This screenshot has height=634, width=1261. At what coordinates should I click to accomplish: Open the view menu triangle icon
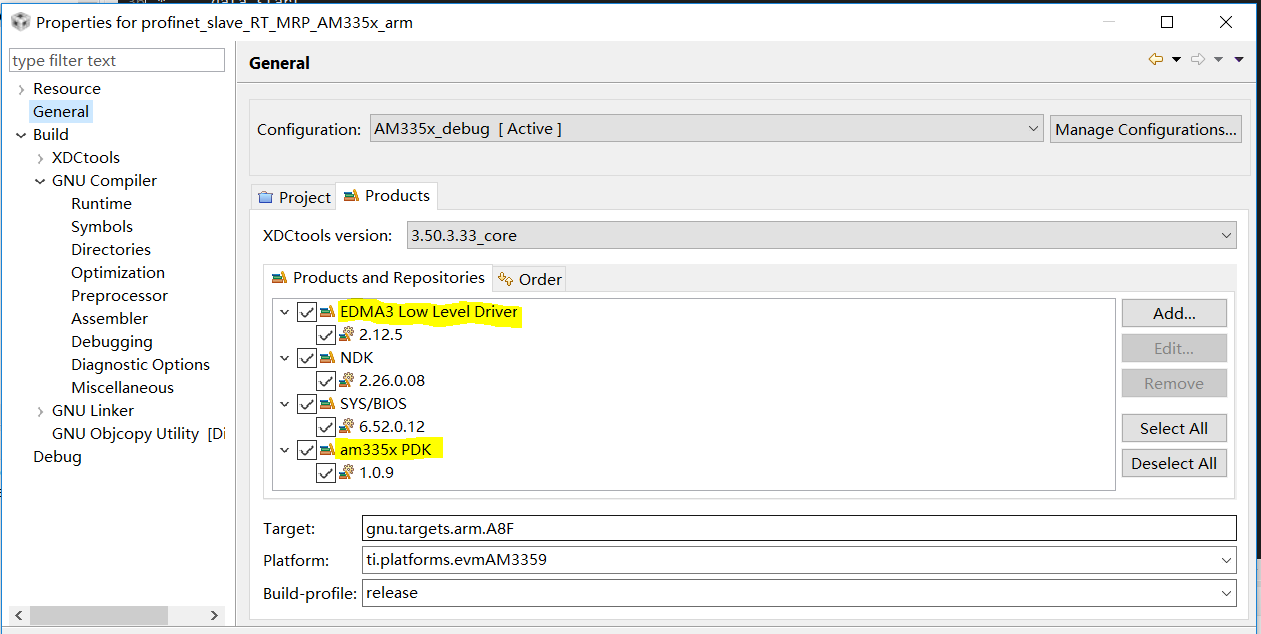[x=1239, y=60]
